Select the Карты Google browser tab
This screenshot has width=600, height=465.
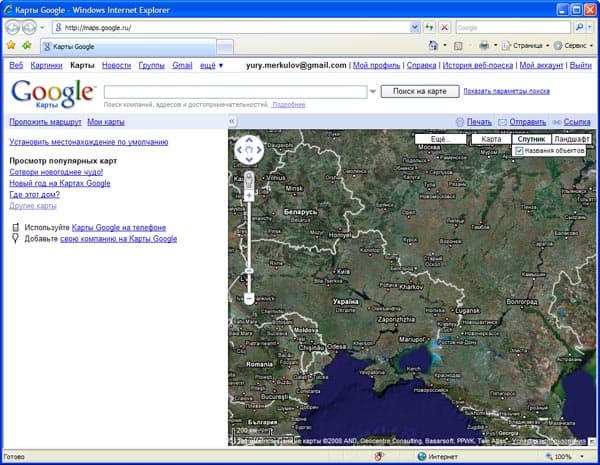pyautogui.click(x=128, y=47)
